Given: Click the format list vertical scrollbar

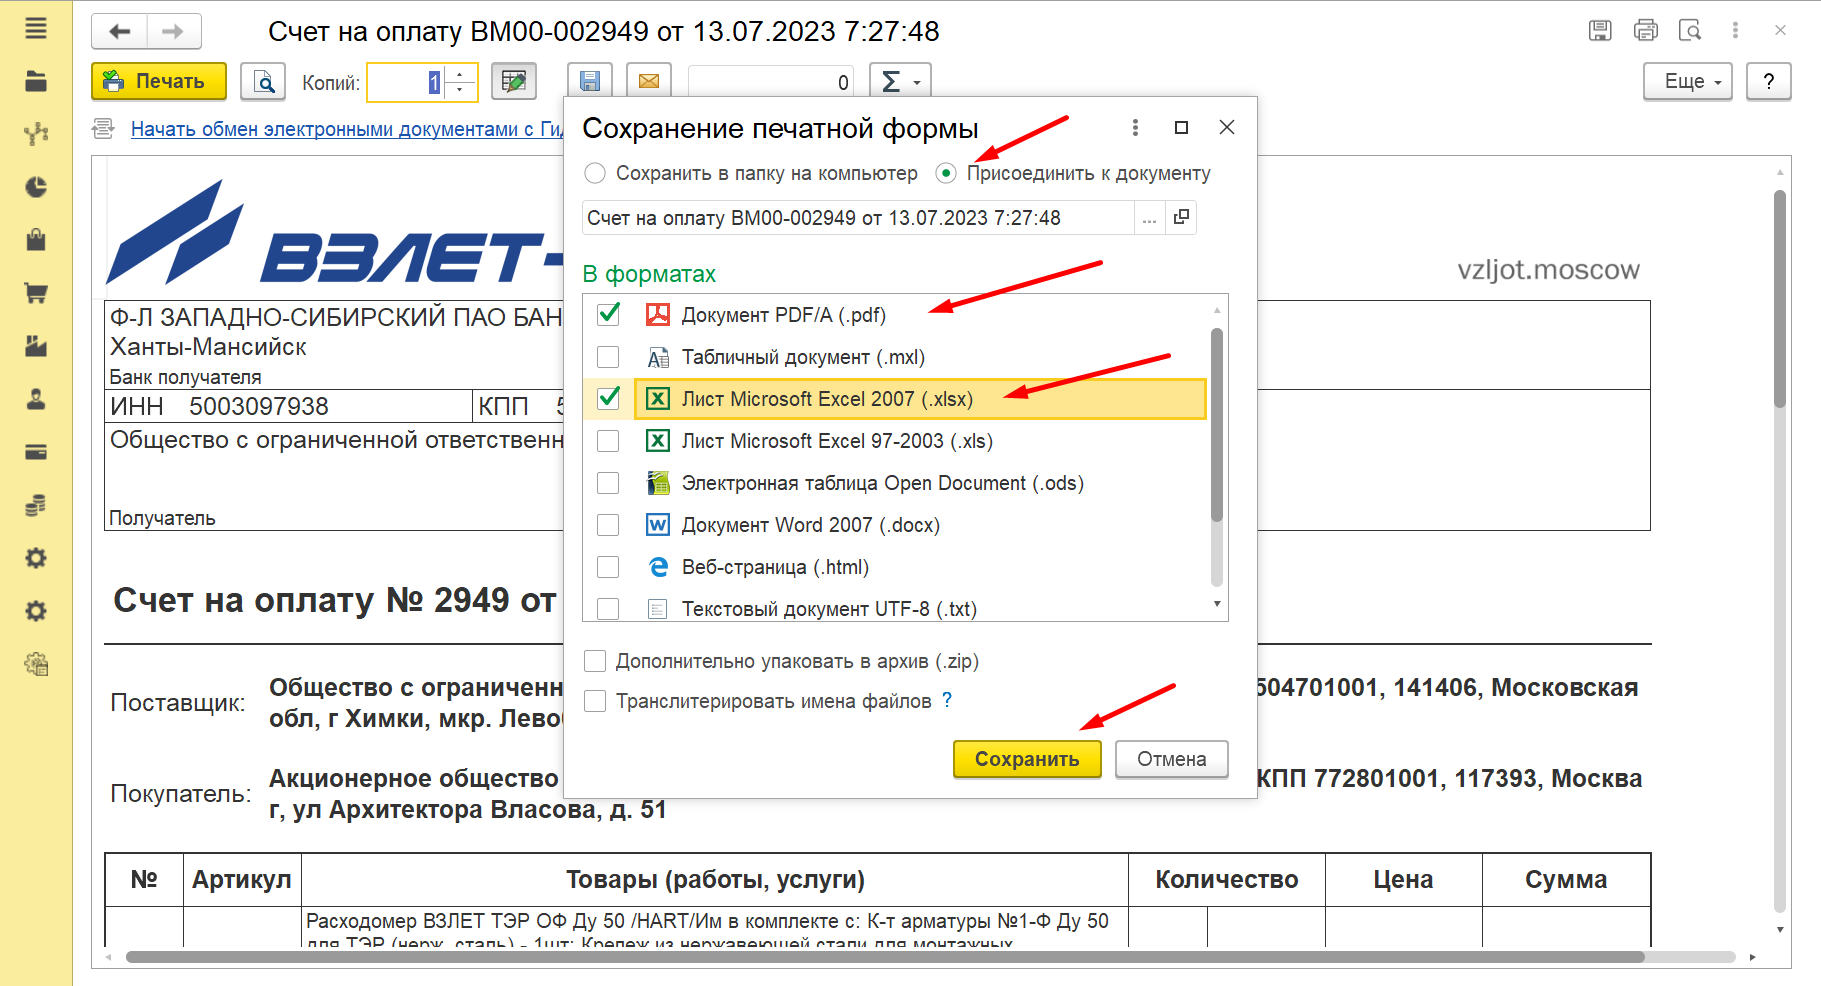Looking at the screenshot, I should coord(1217,425).
